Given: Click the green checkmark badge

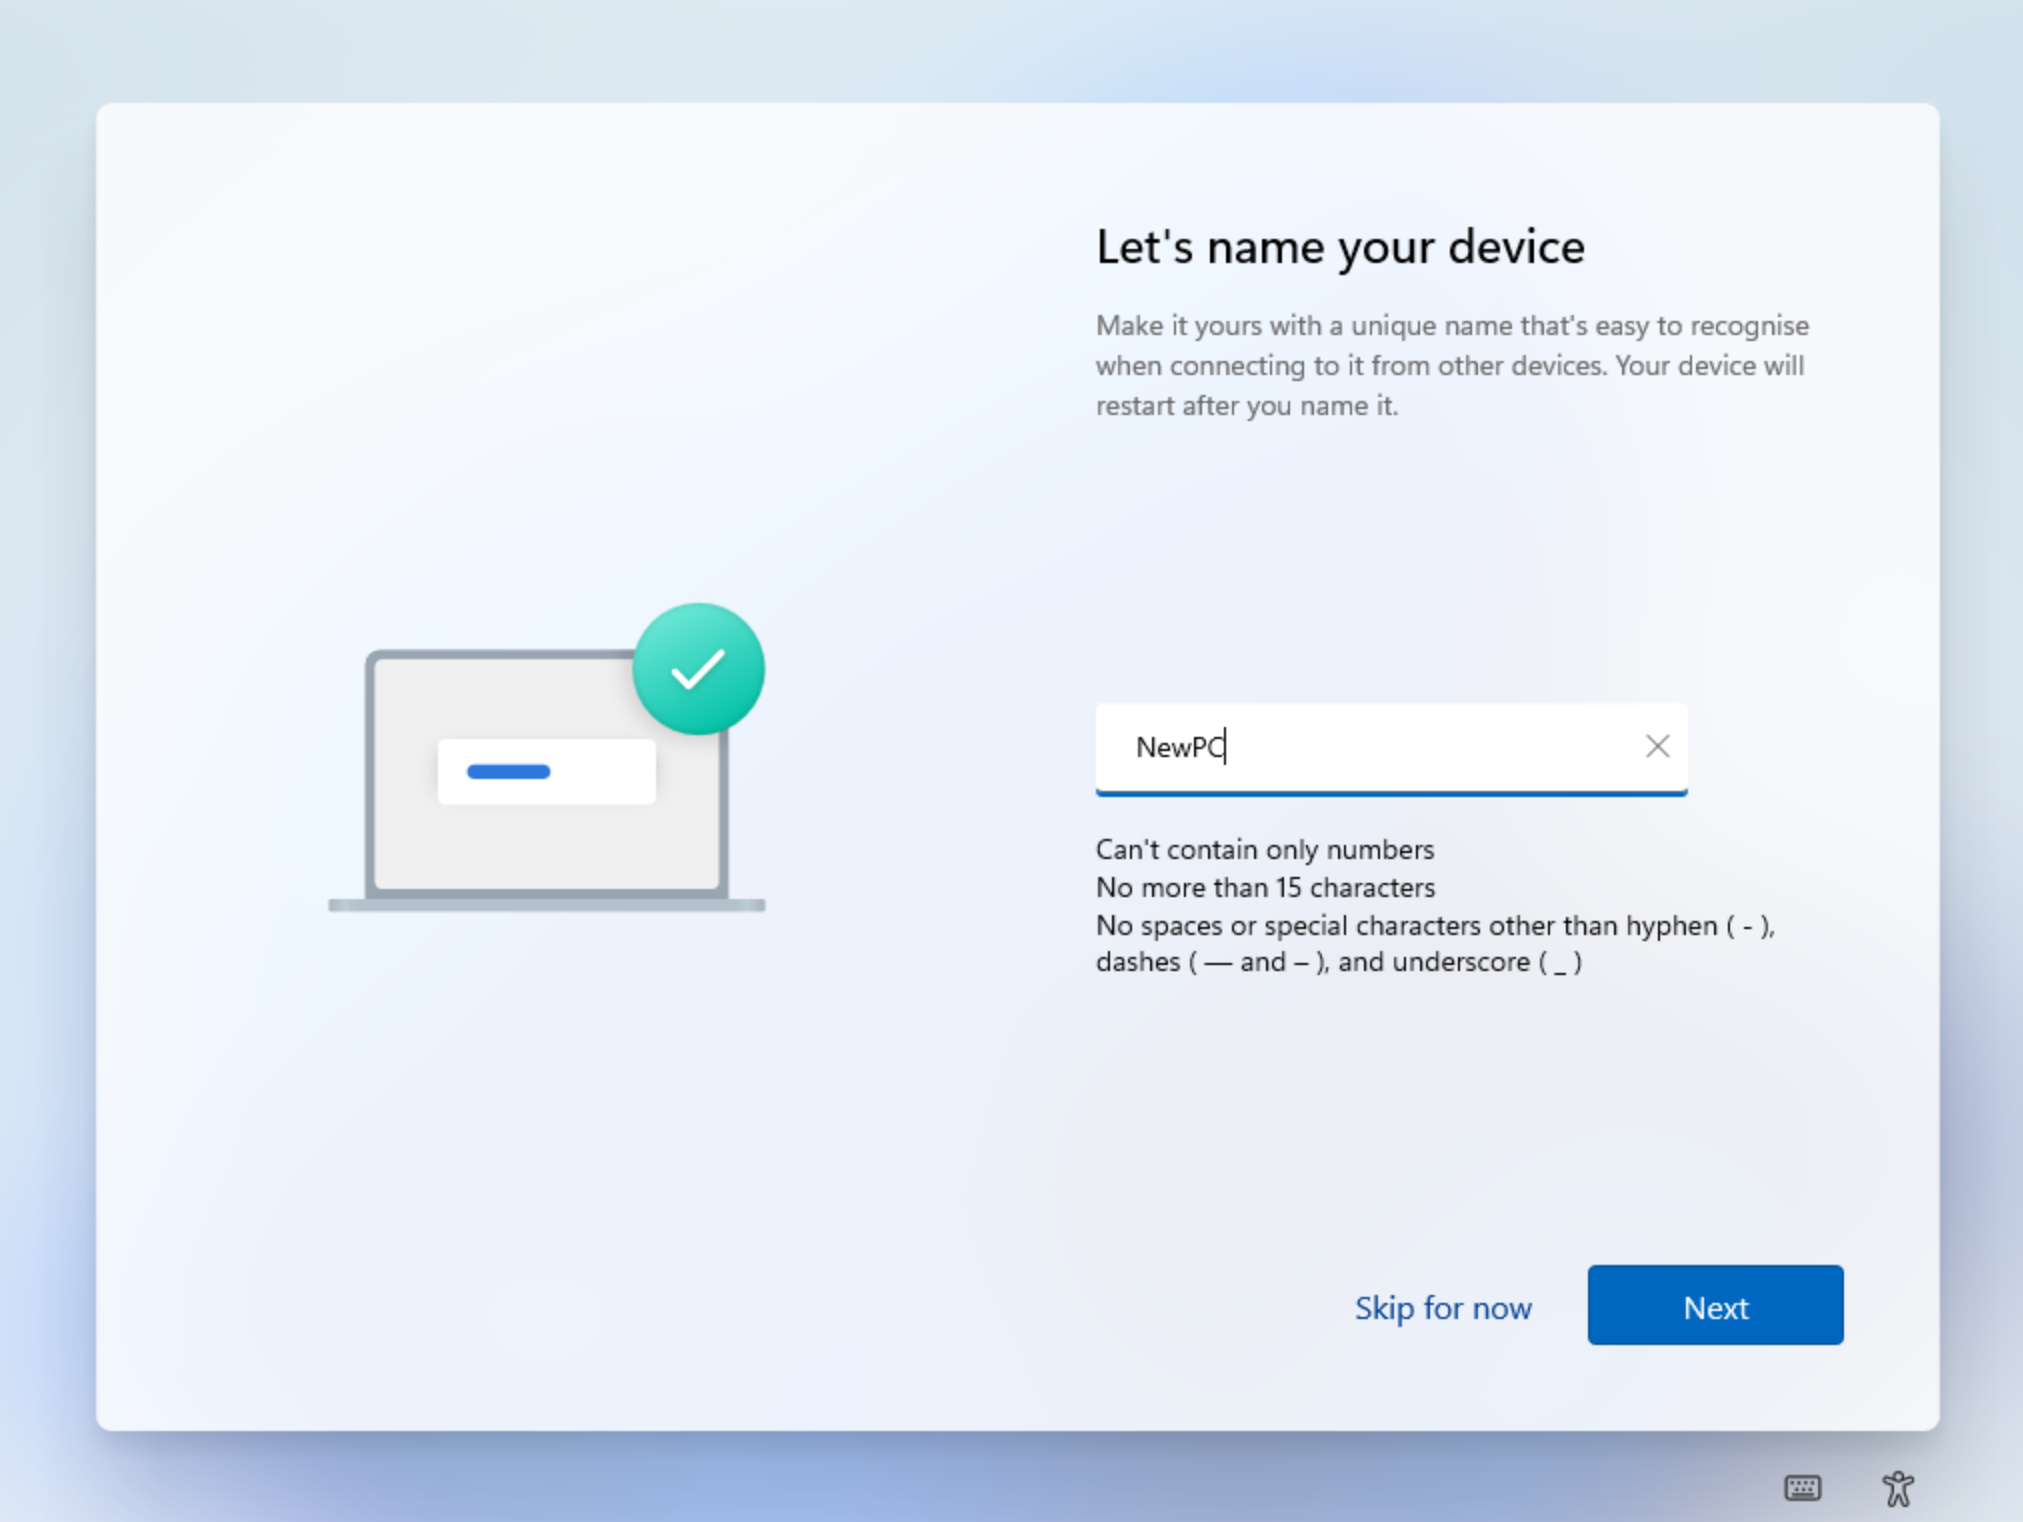Looking at the screenshot, I should point(698,669).
